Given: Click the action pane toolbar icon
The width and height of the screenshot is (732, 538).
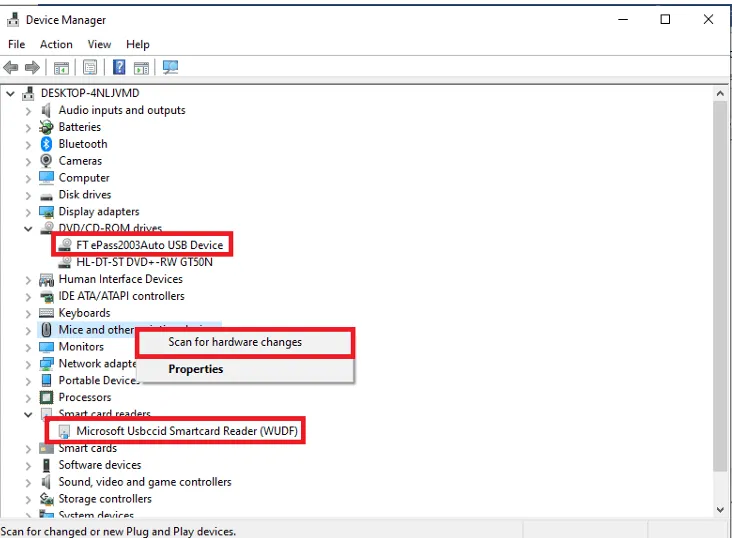Looking at the screenshot, I should pyautogui.click(x=141, y=68).
